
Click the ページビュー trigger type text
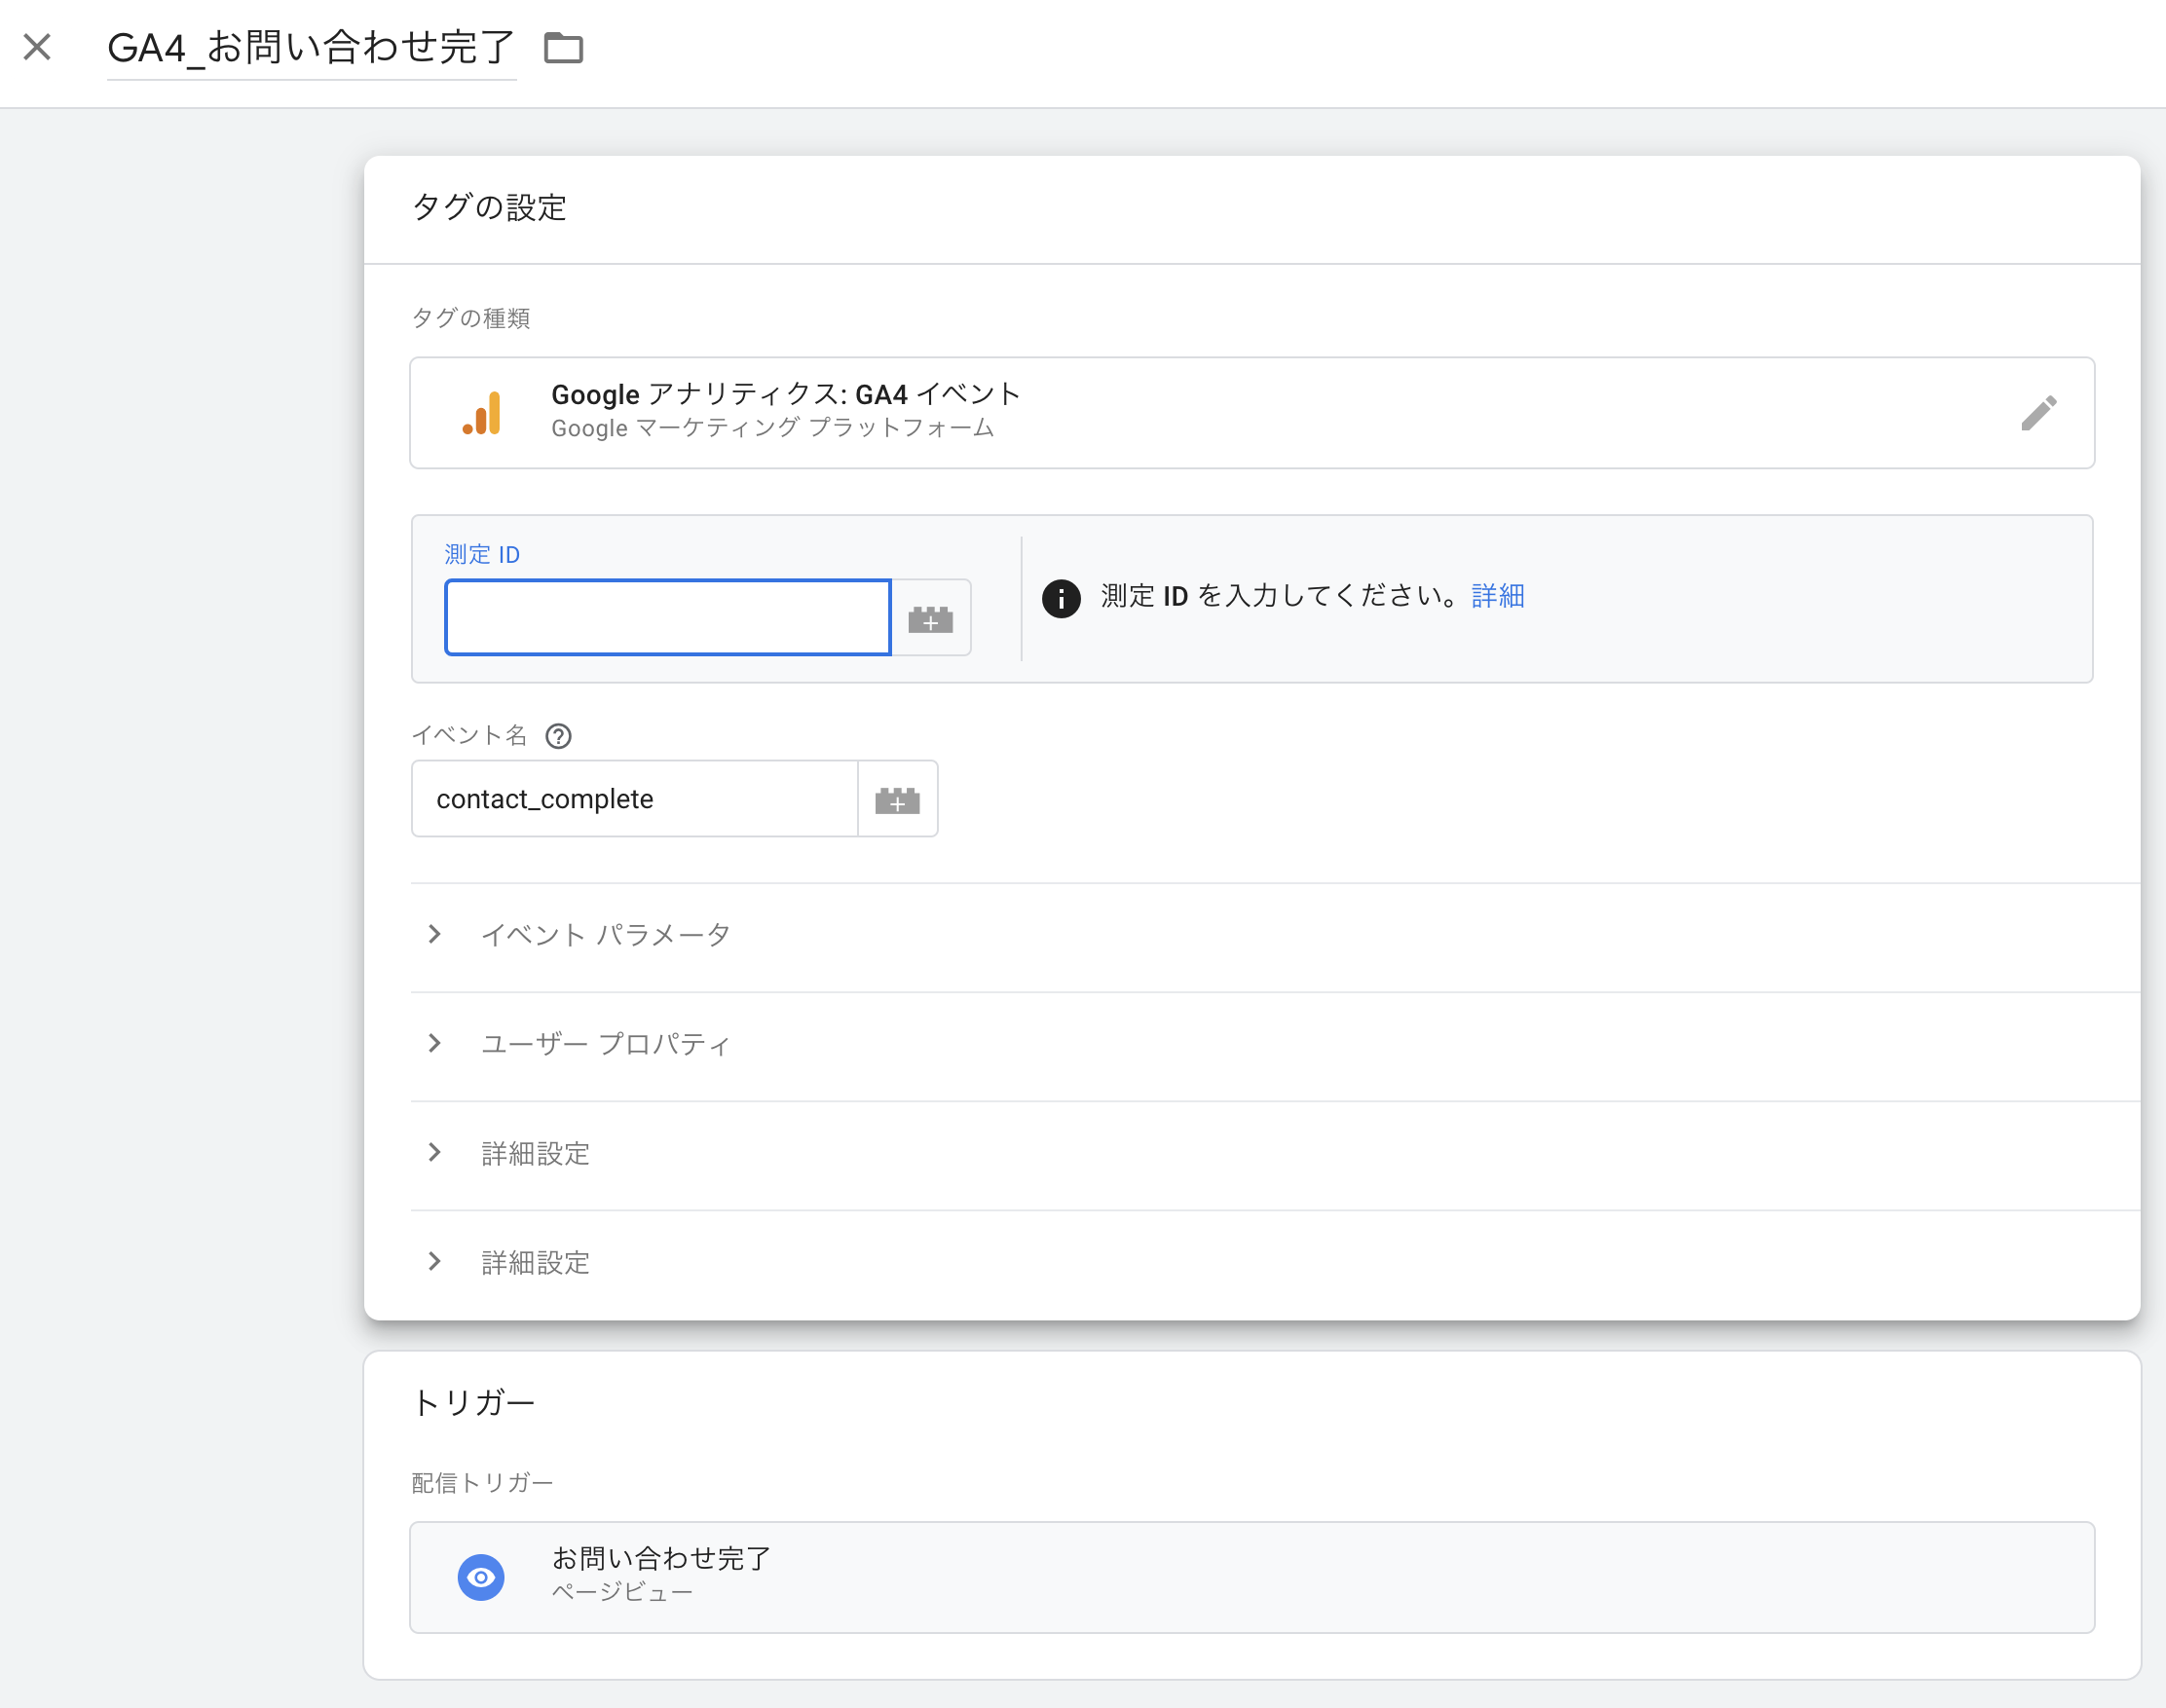622,1592
